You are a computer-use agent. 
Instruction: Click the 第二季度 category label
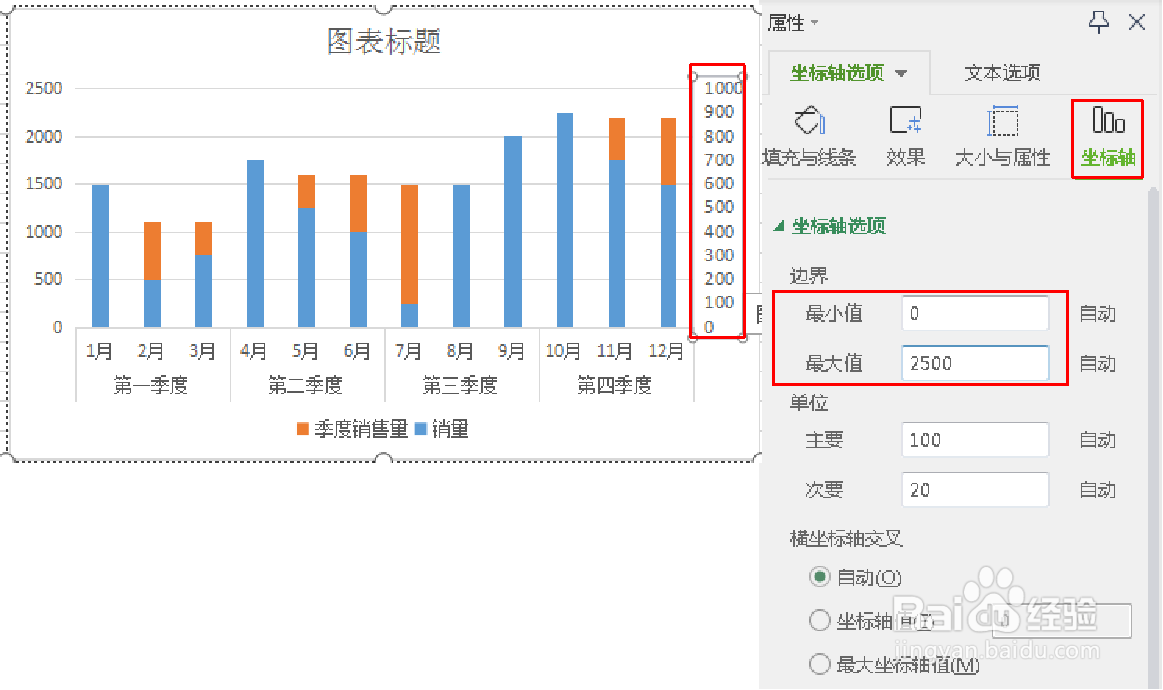(x=305, y=385)
